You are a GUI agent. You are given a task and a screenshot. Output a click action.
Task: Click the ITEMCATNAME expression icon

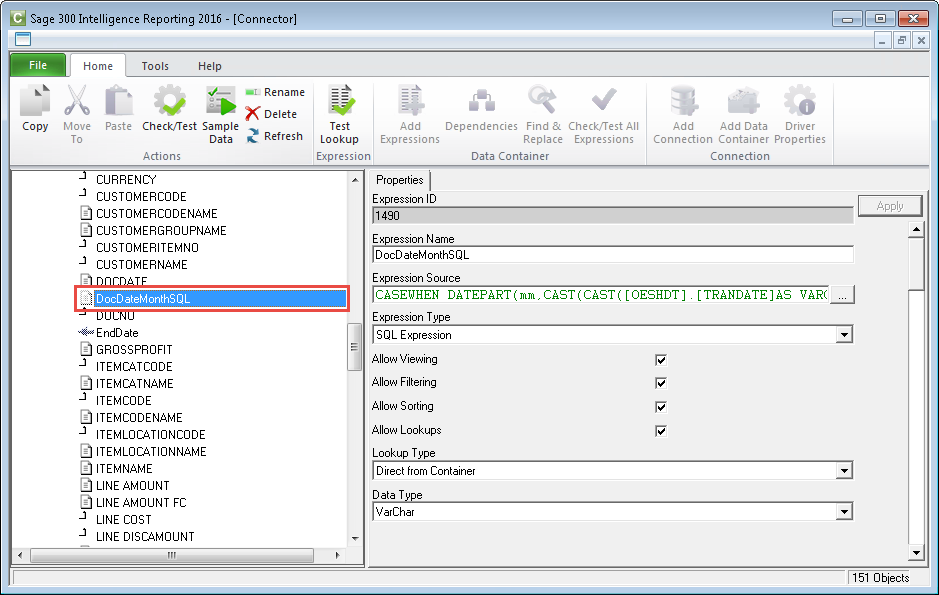point(86,383)
